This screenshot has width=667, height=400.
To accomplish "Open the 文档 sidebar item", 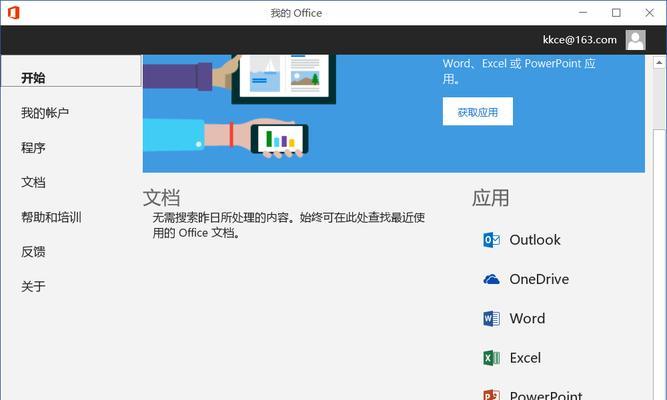I will (33, 182).
